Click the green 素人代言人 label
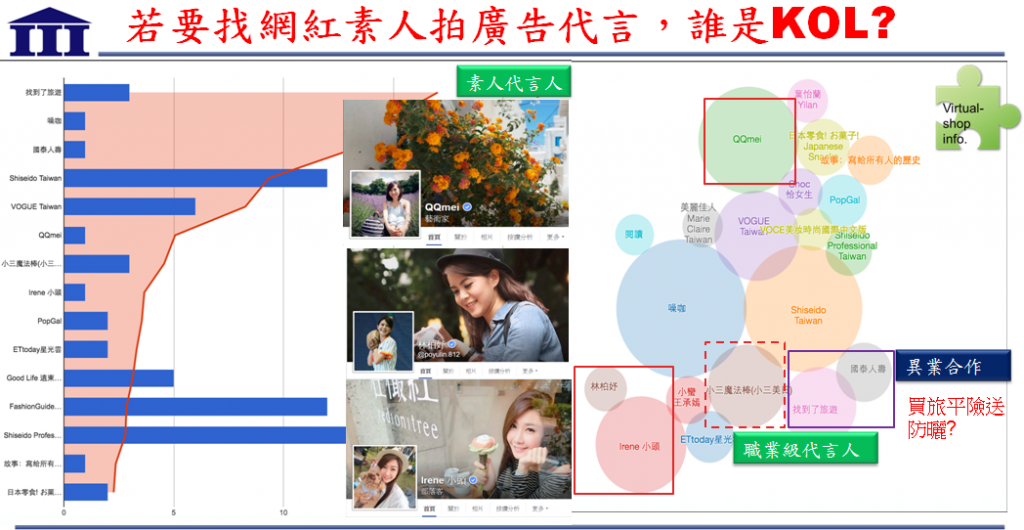The image size is (1024, 530). 513,82
